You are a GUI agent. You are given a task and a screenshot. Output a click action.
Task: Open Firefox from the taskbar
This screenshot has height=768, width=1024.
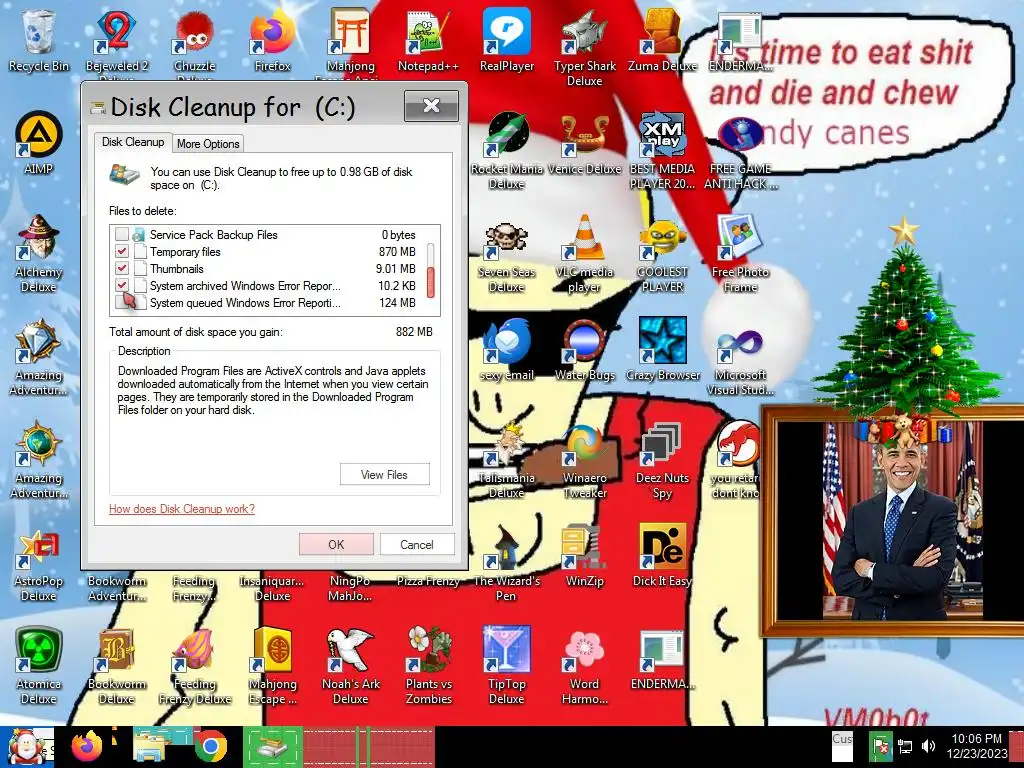point(87,747)
